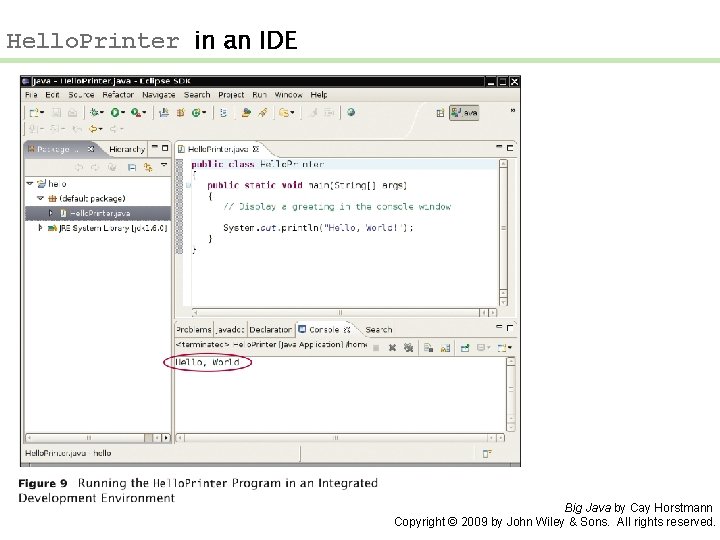Screen dimensions: 720x540
Task: Go back with the yellow Back arrow
Action: tap(93, 129)
